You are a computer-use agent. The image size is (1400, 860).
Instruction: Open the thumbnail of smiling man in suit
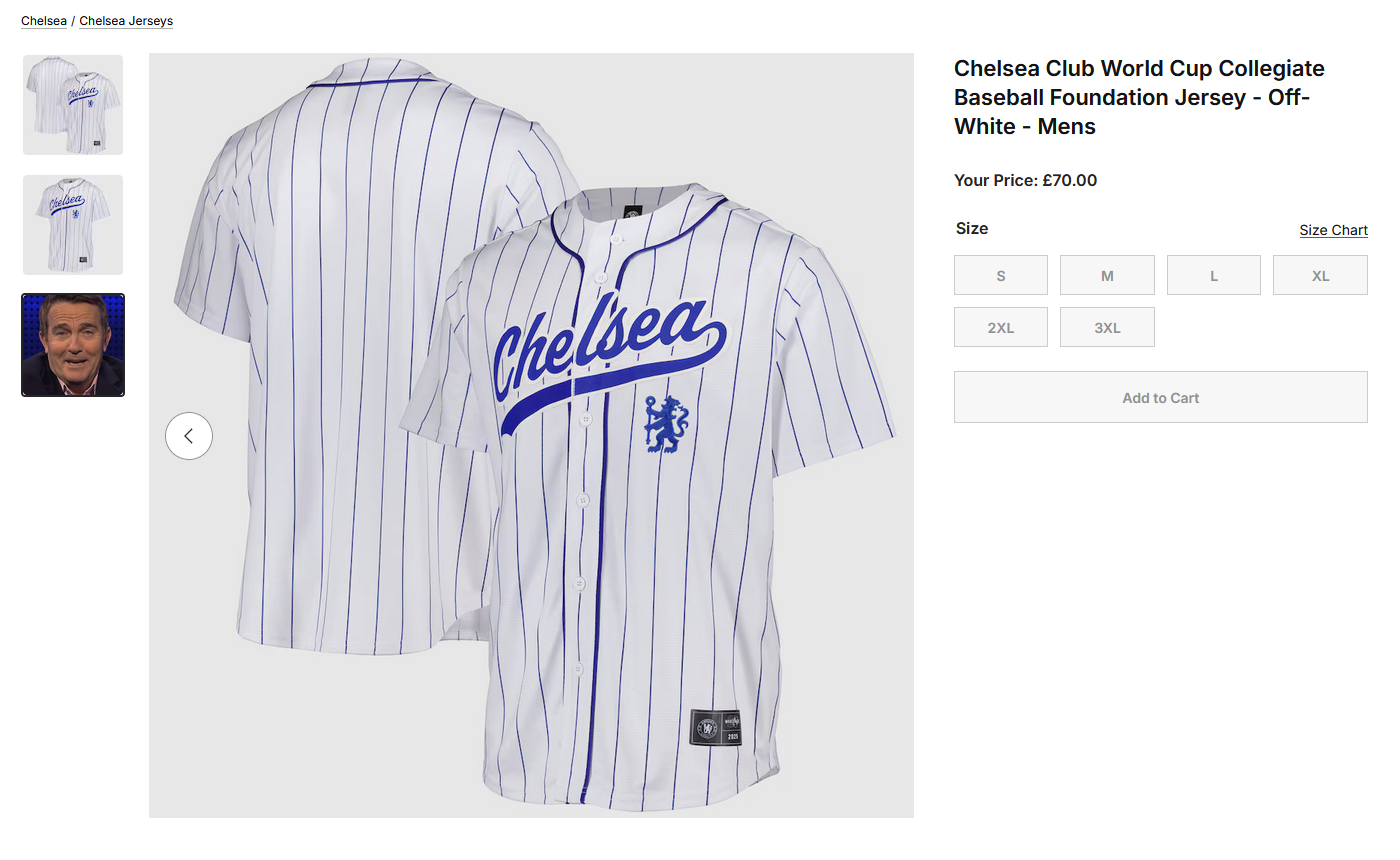[73, 345]
